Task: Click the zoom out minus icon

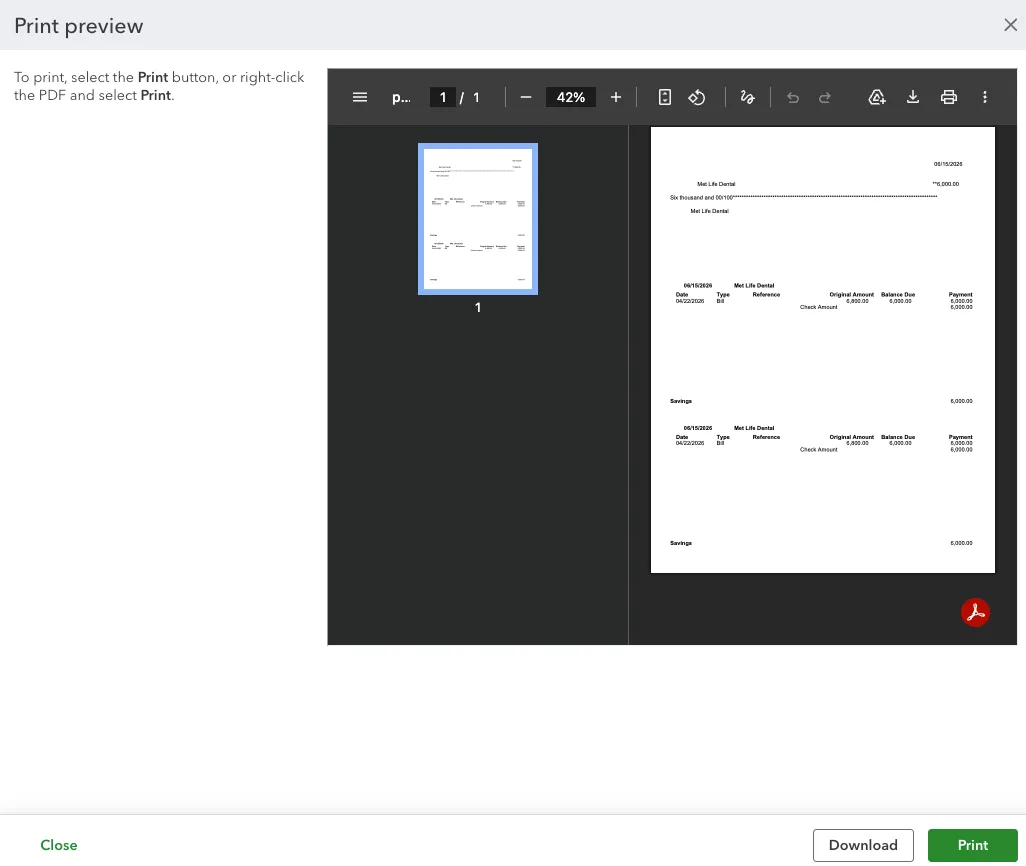Action: 525,98
